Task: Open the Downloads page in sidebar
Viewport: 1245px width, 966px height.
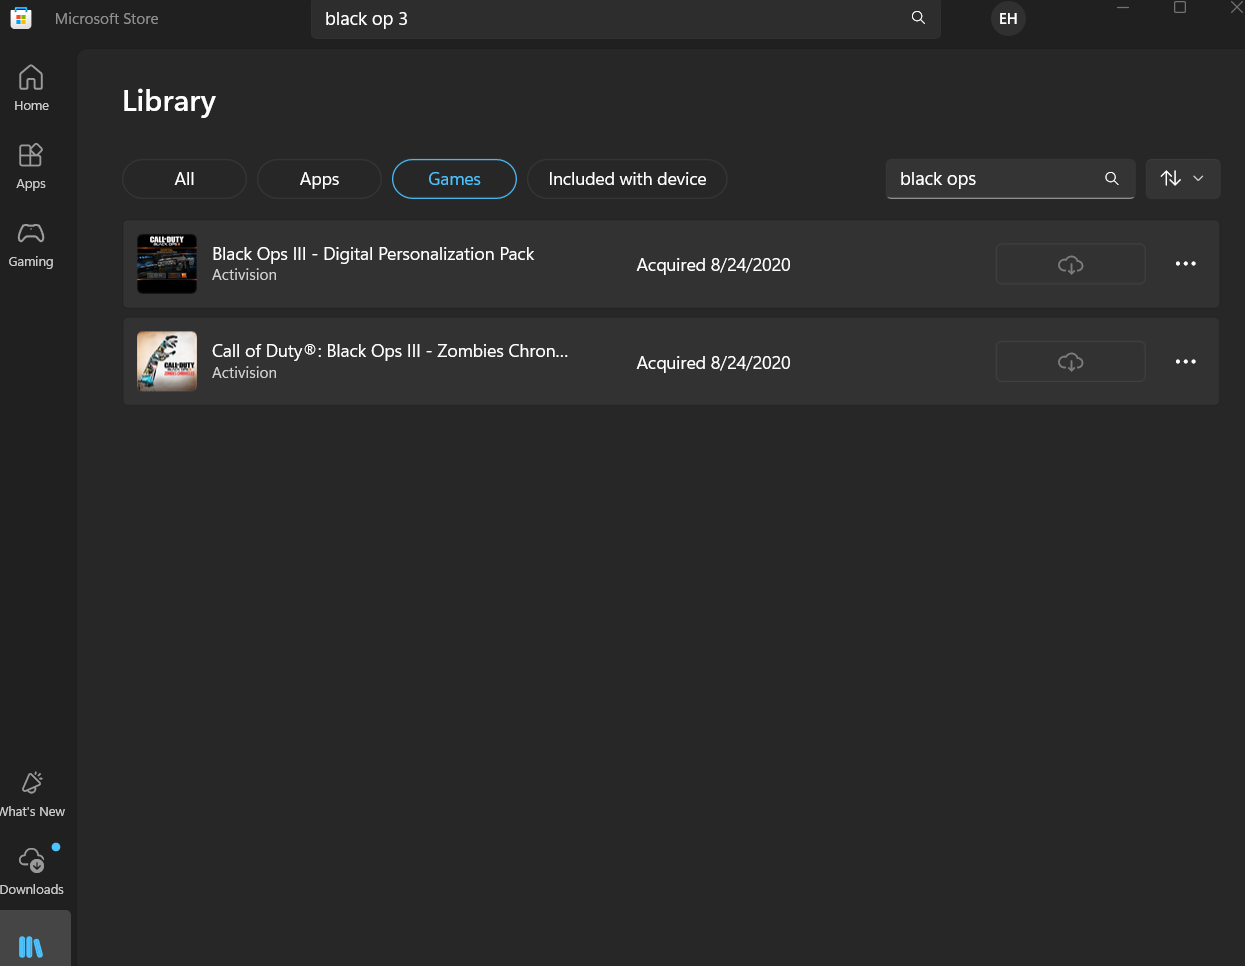Action: 31,872
